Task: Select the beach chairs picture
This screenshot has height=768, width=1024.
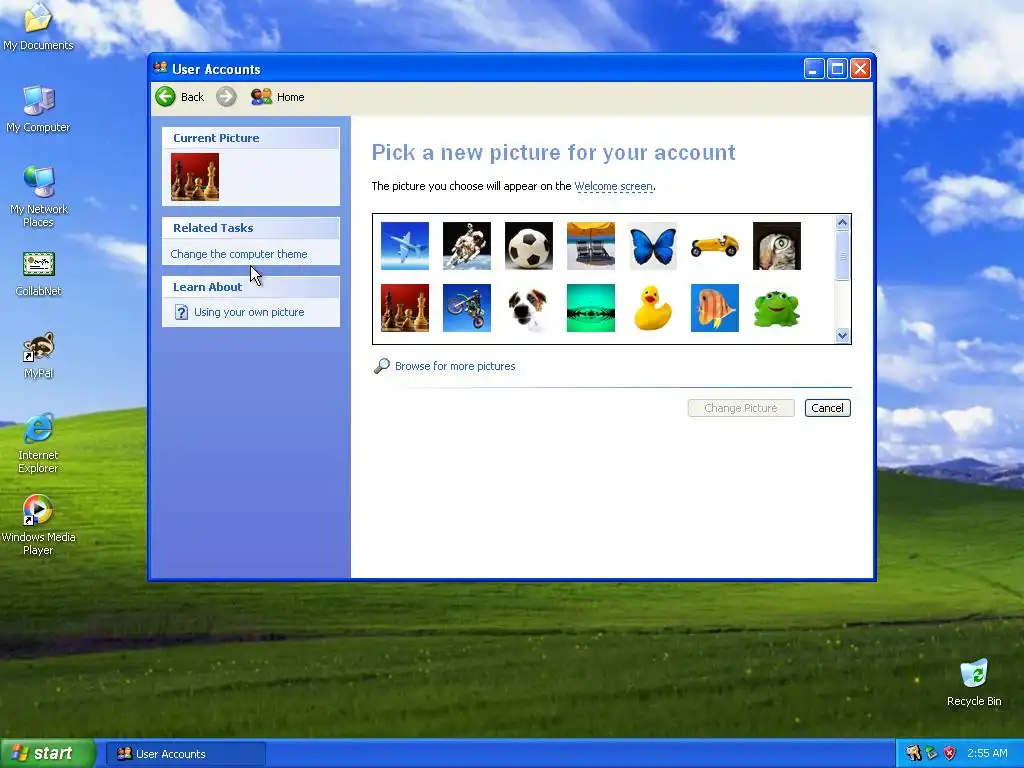Action: pyautogui.click(x=591, y=246)
